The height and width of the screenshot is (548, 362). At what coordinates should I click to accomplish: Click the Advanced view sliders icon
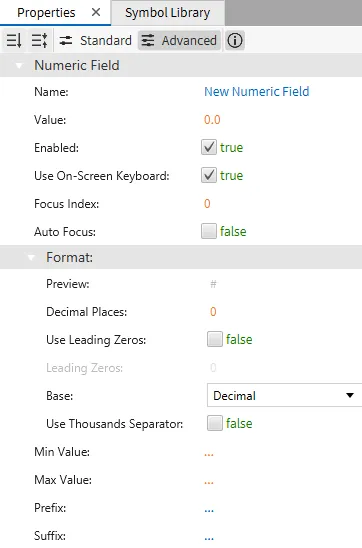[148, 41]
